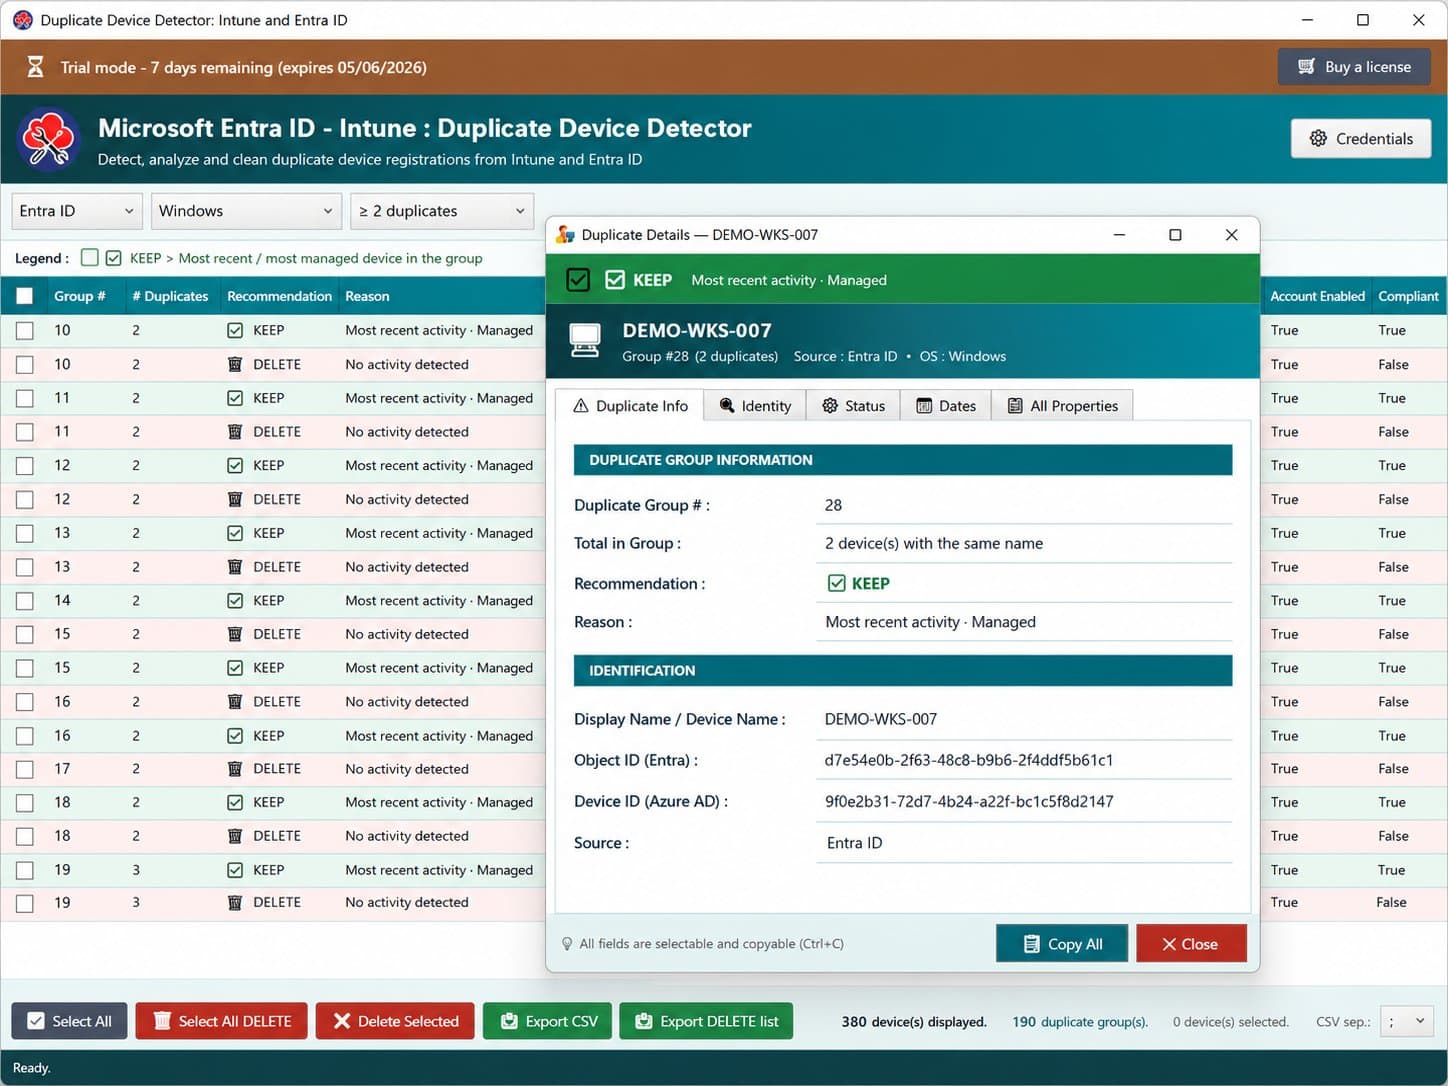Screen dimensions: 1448x1086
Task: Open the CSV separator dropdown
Action: [x=1407, y=1021]
